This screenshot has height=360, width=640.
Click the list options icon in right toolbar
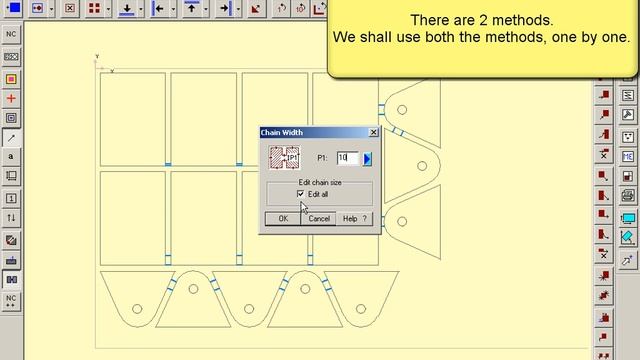click(628, 96)
